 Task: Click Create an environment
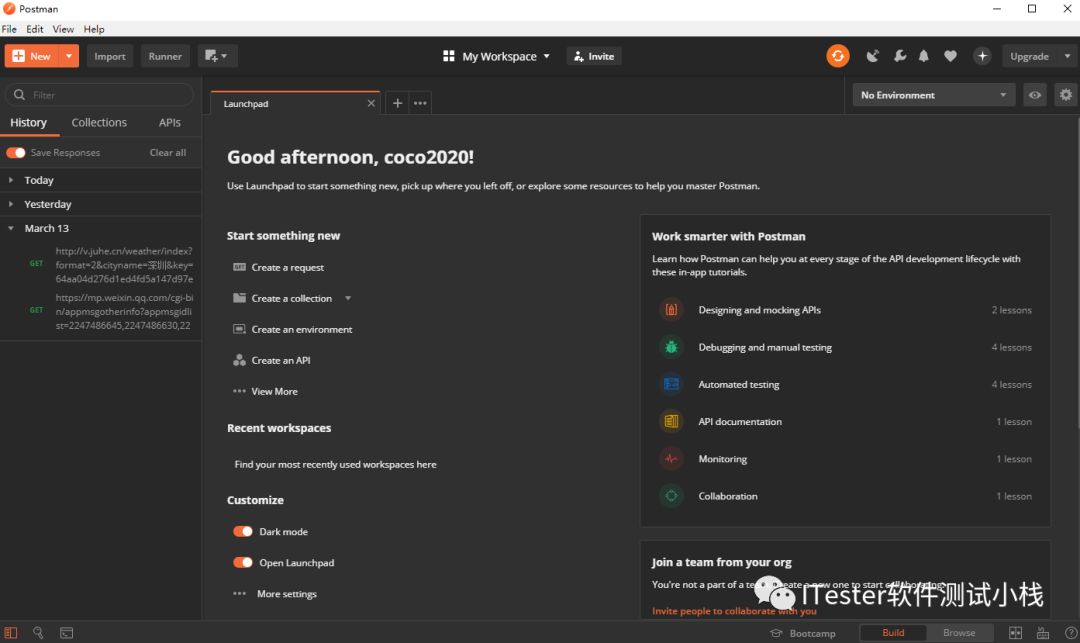pos(302,329)
